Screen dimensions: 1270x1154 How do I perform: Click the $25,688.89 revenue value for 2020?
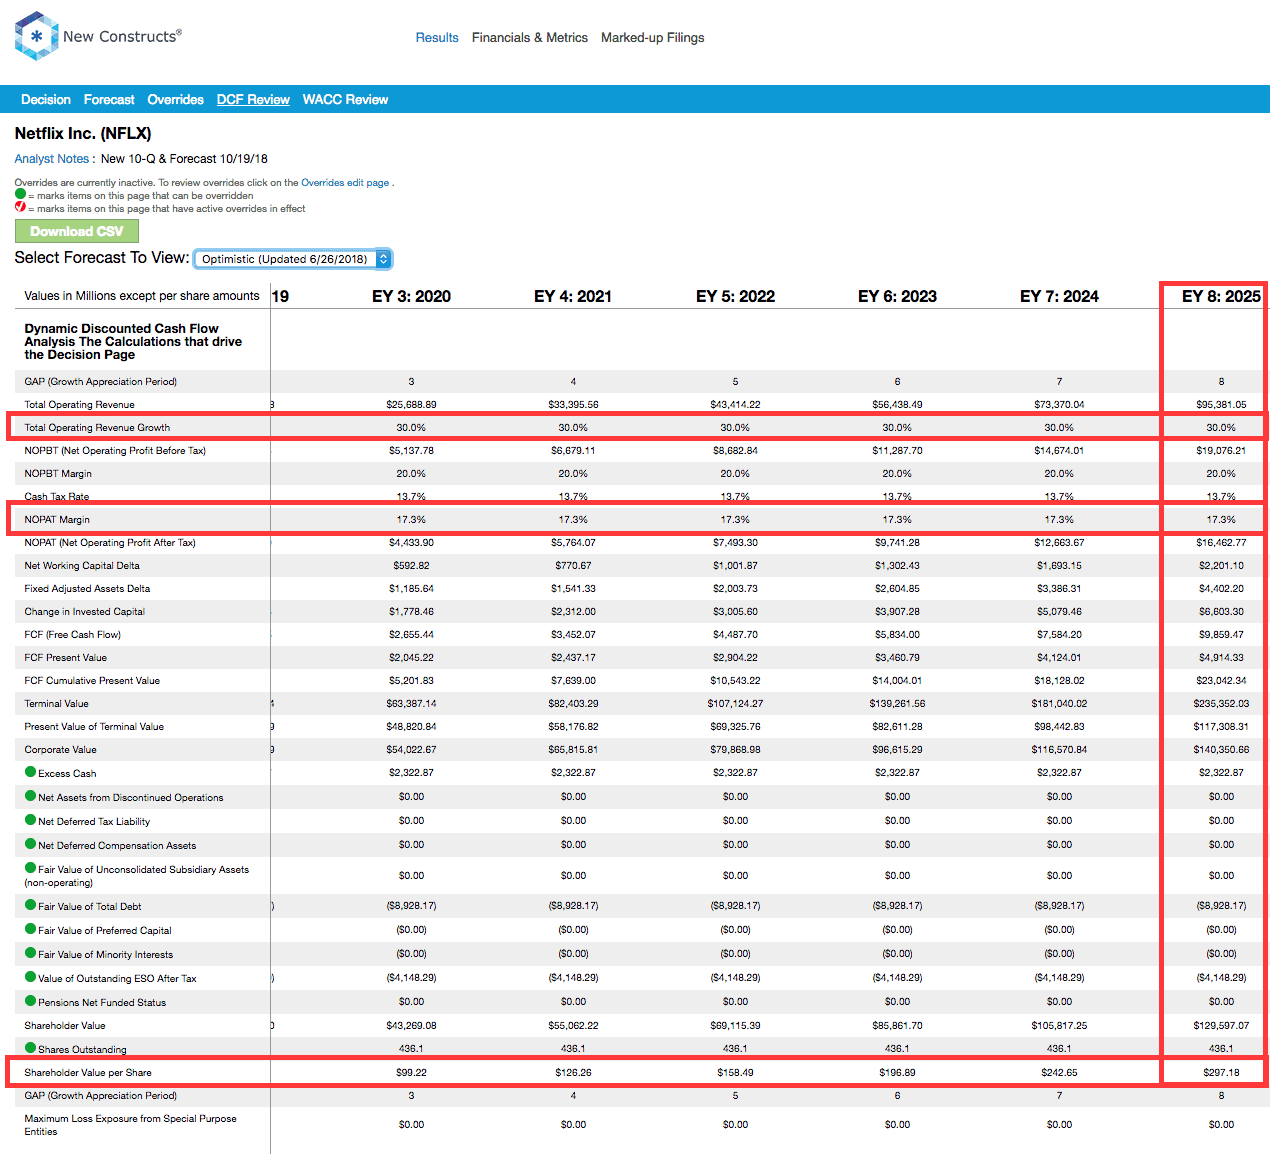pos(411,404)
